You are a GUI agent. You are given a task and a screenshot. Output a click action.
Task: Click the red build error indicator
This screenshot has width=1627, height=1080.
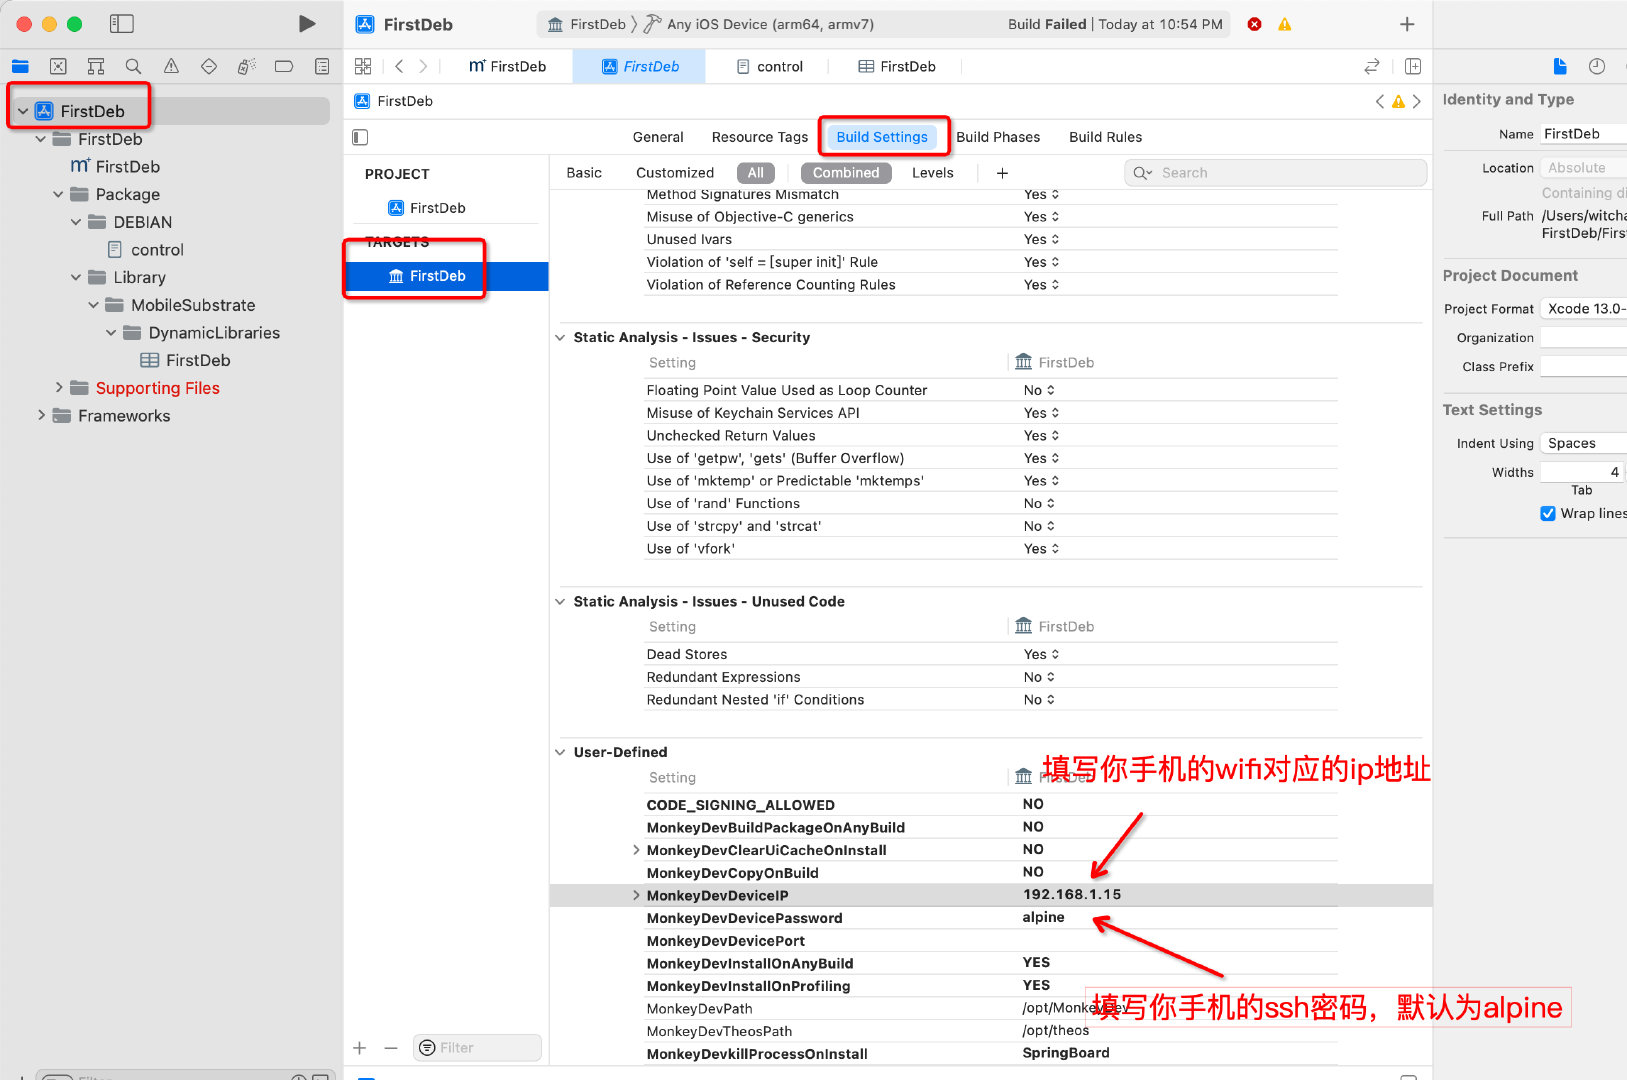tap(1254, 24)
